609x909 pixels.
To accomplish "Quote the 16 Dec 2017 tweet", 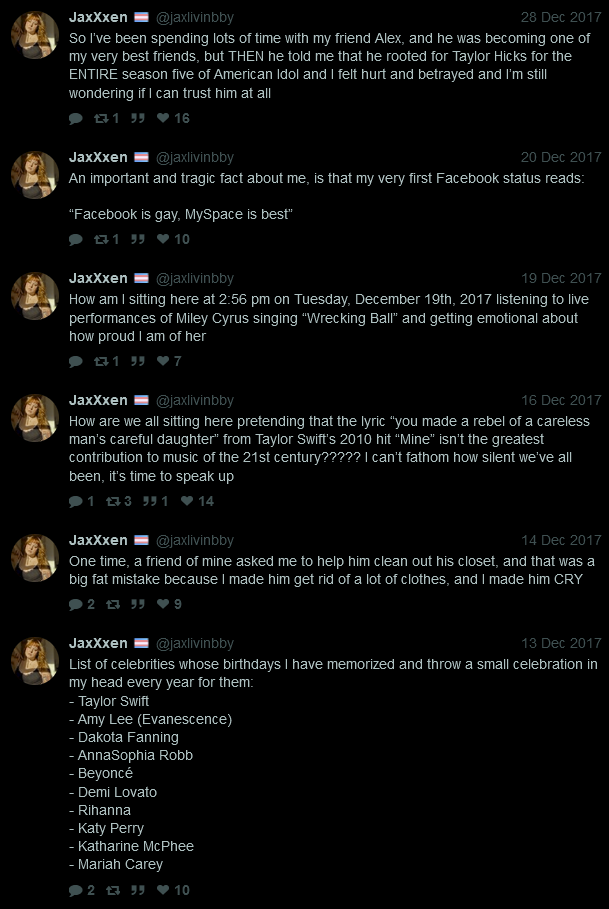I will [x=149, y=501].
